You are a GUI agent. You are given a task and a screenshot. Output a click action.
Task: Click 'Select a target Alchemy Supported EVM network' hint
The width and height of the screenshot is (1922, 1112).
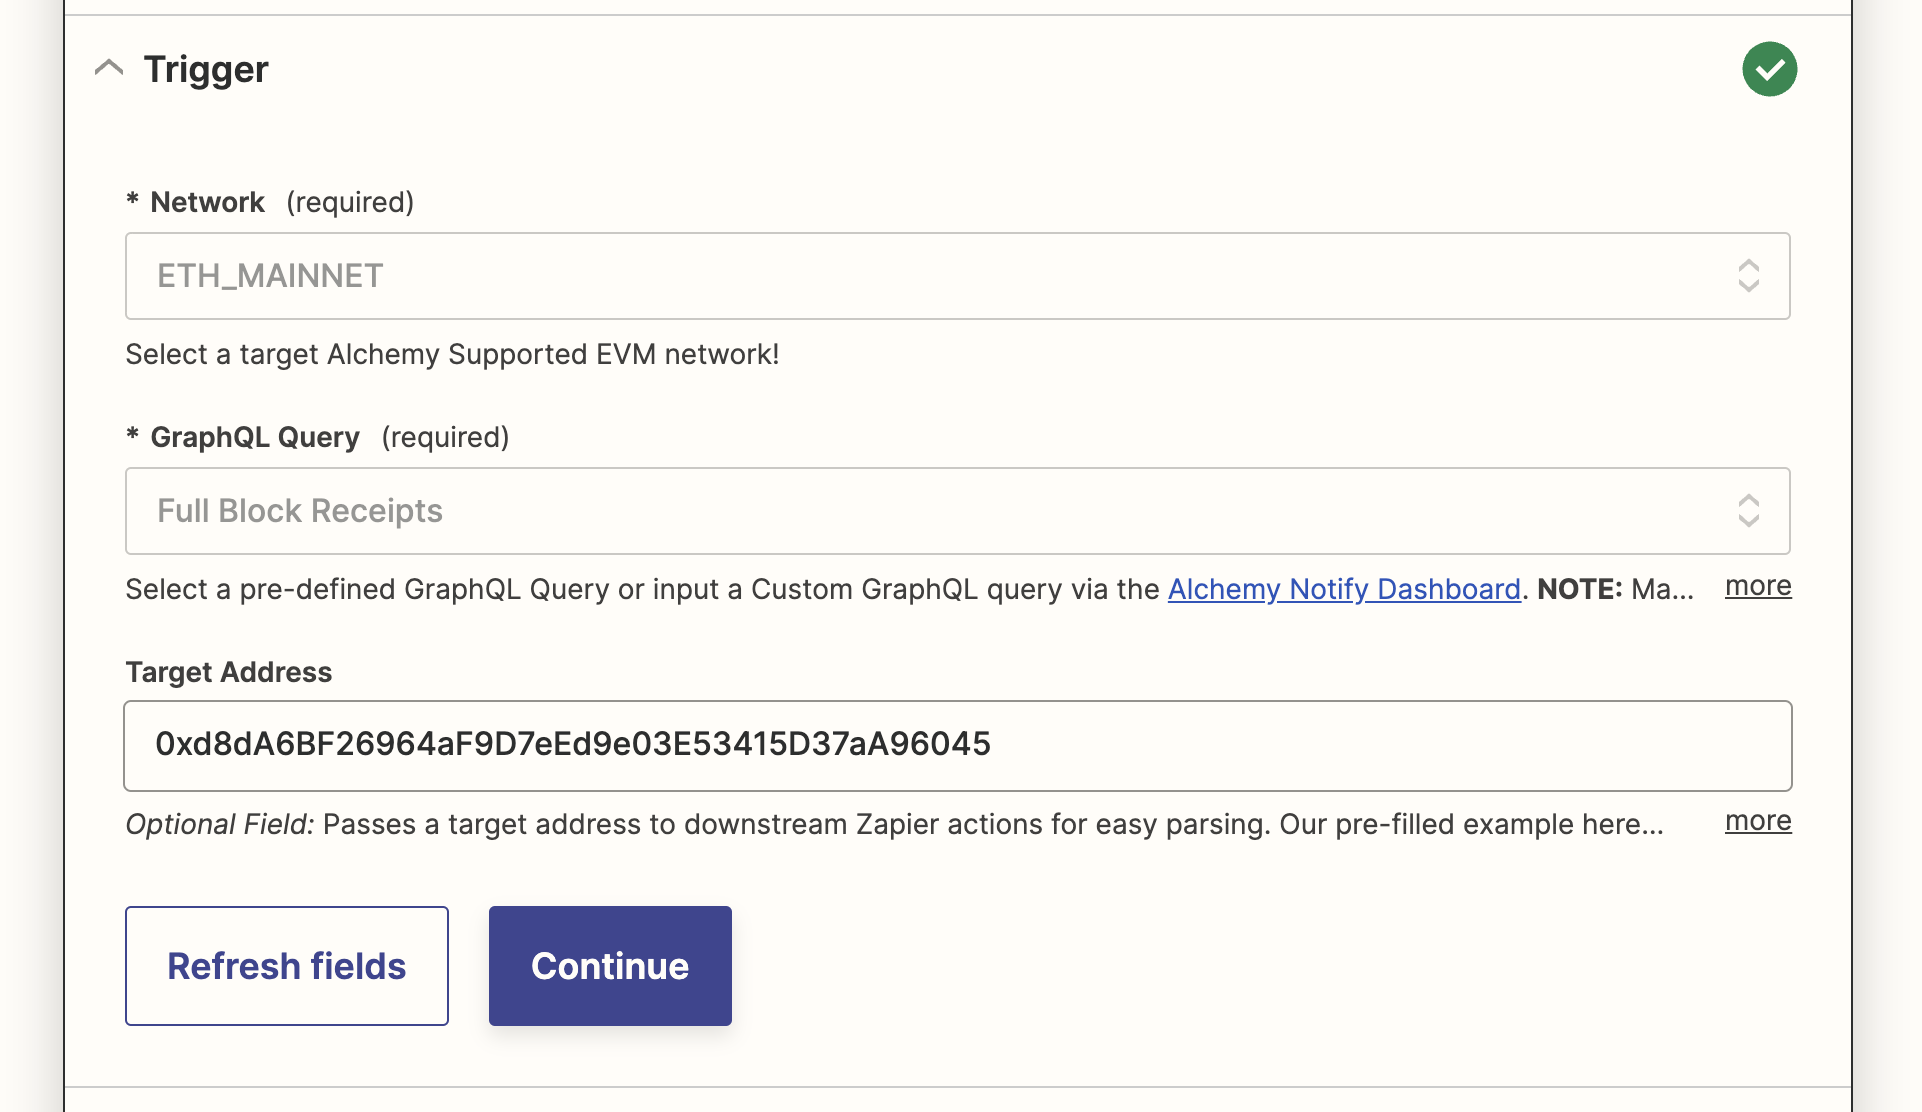click(x=452, y=354)
